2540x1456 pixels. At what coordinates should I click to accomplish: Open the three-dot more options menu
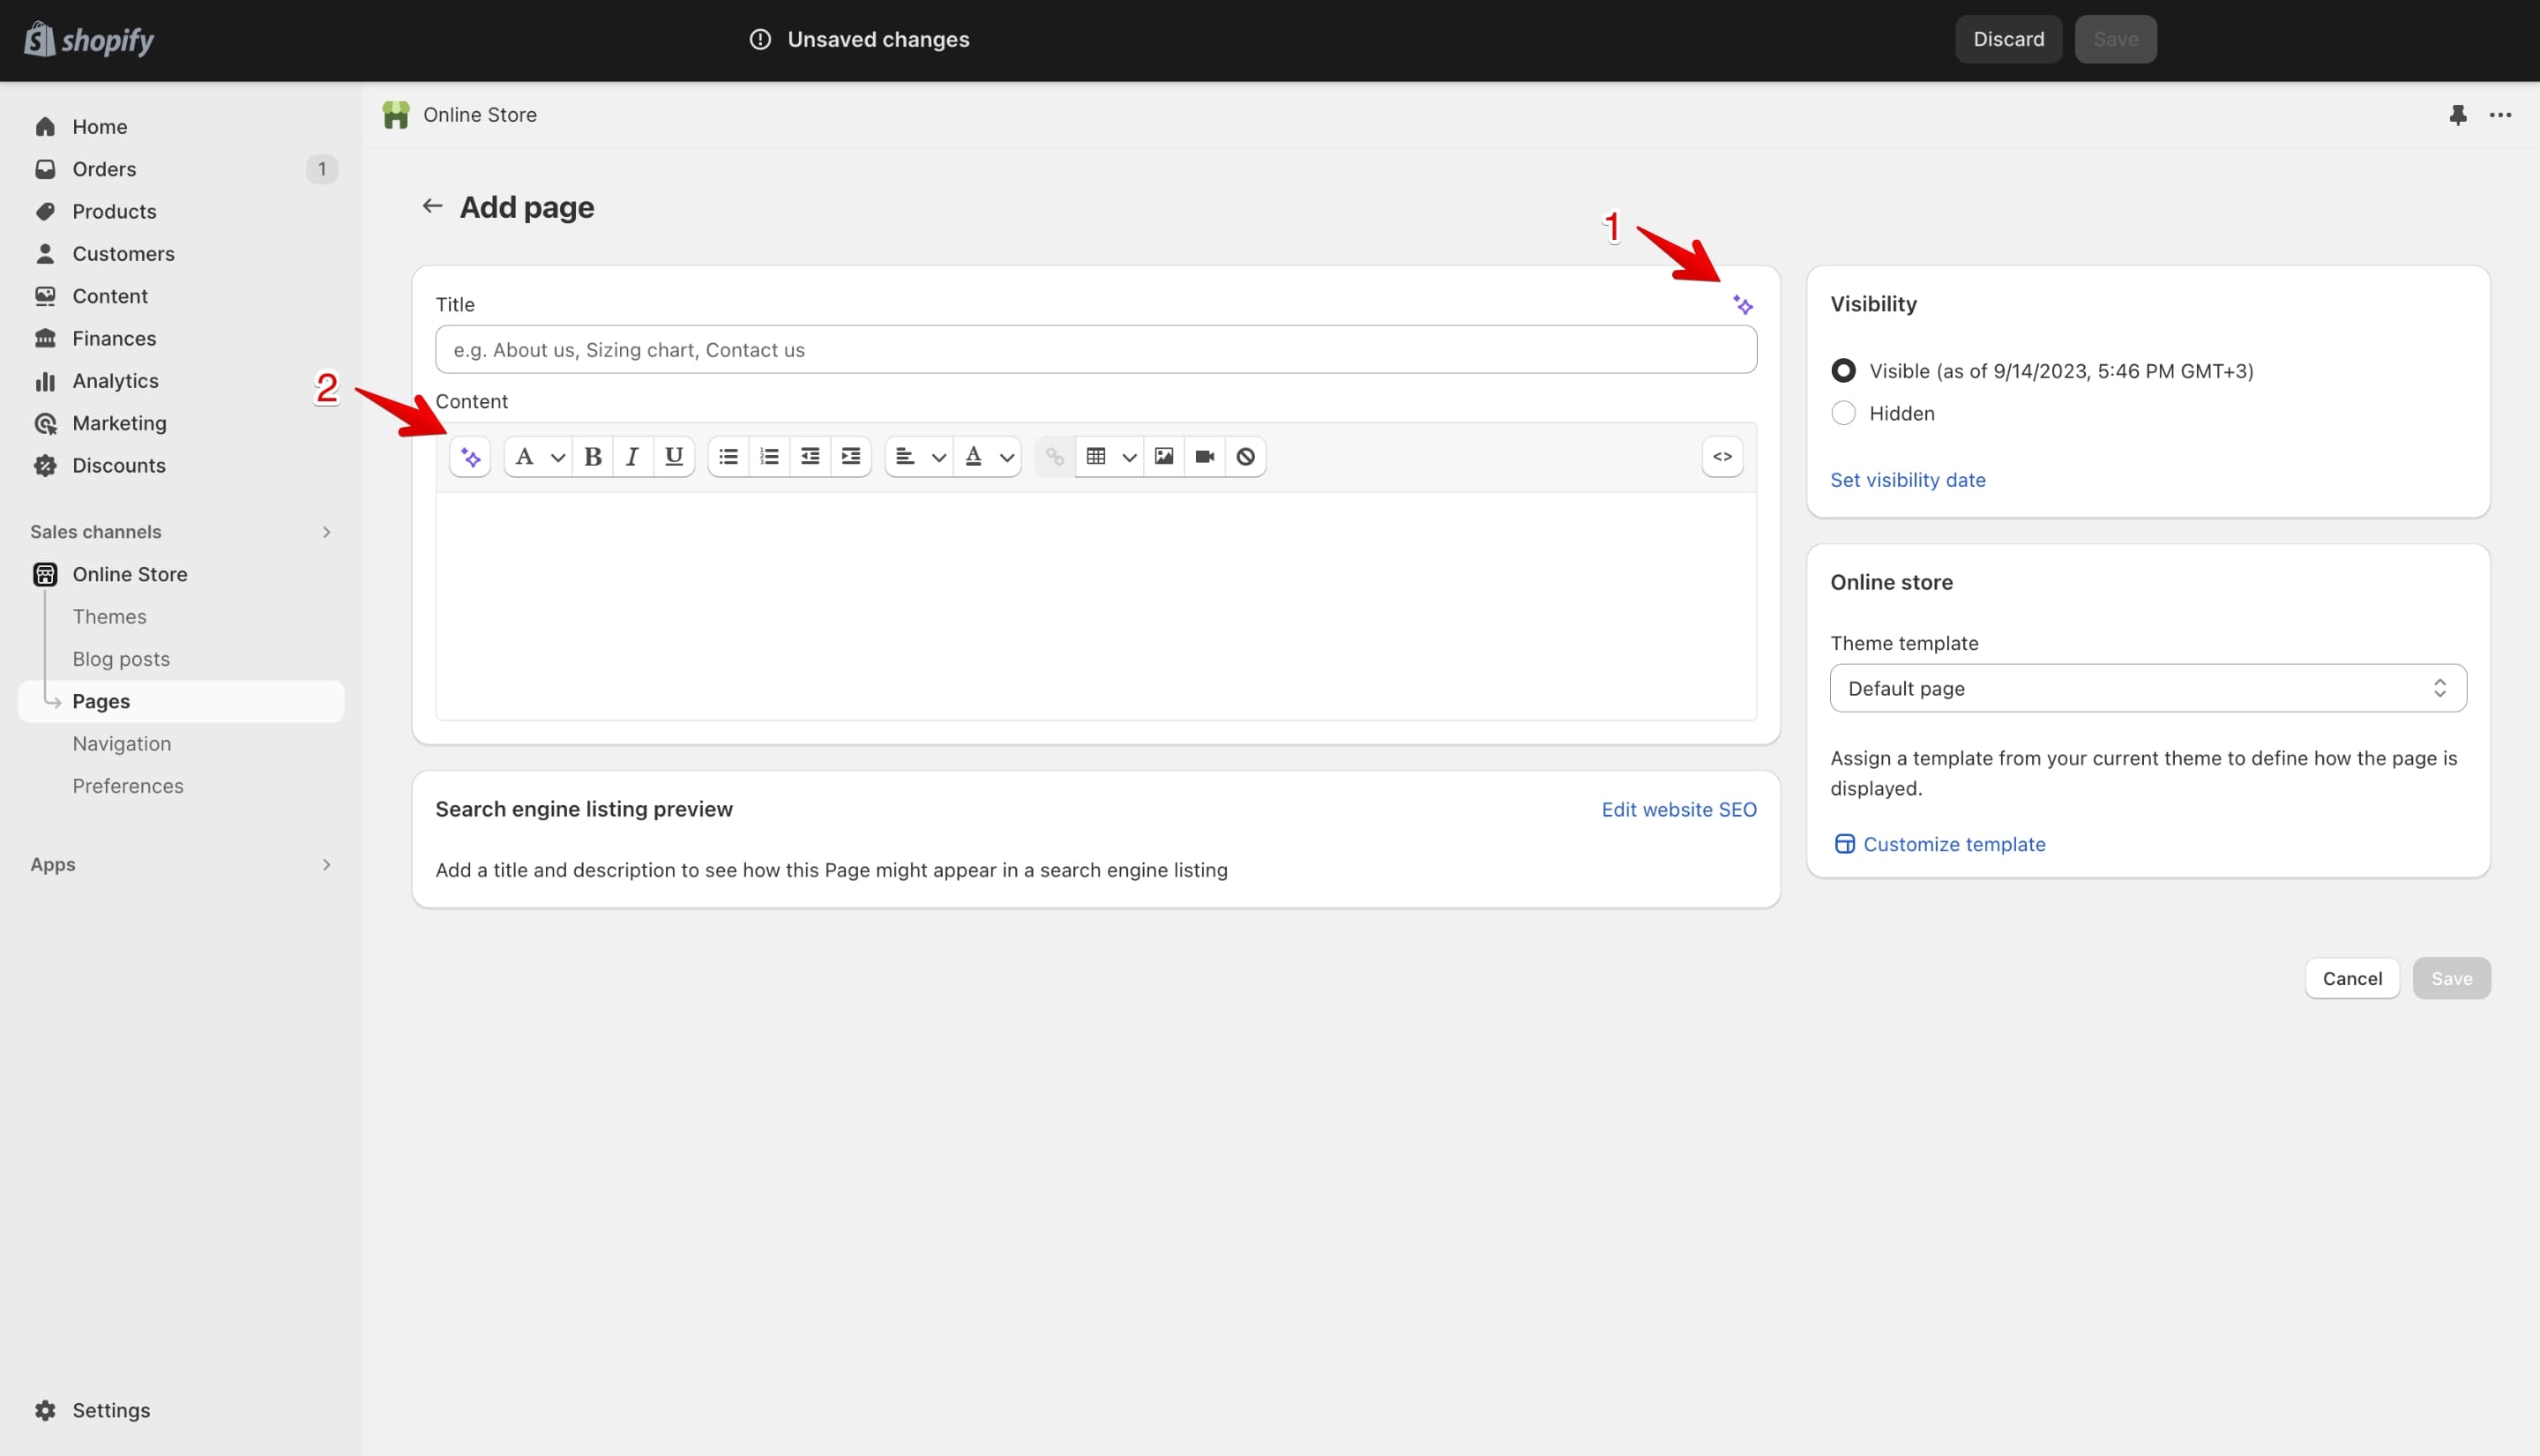pyautogui.click(x=2500, y=115)
